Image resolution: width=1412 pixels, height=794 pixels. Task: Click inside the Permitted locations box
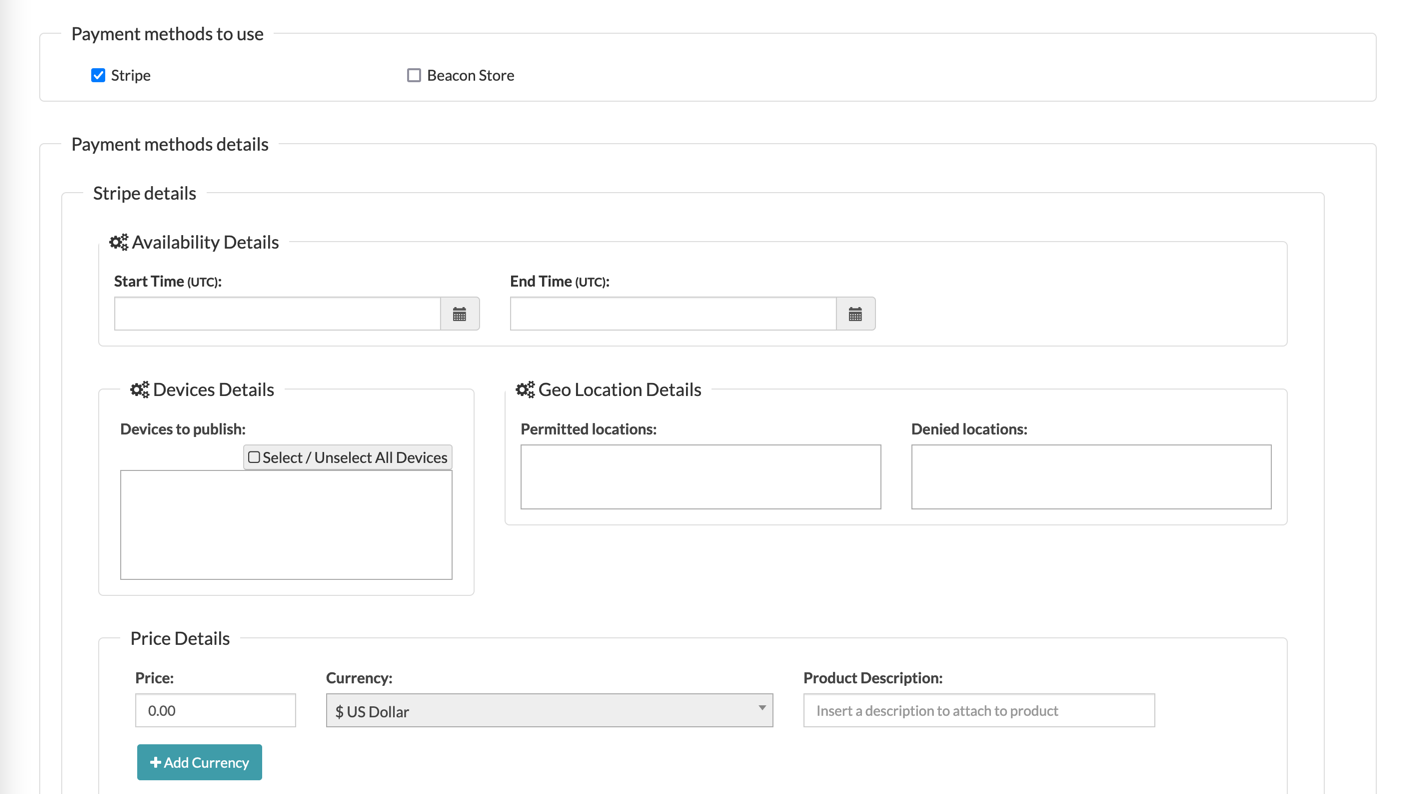click(701, 477)
